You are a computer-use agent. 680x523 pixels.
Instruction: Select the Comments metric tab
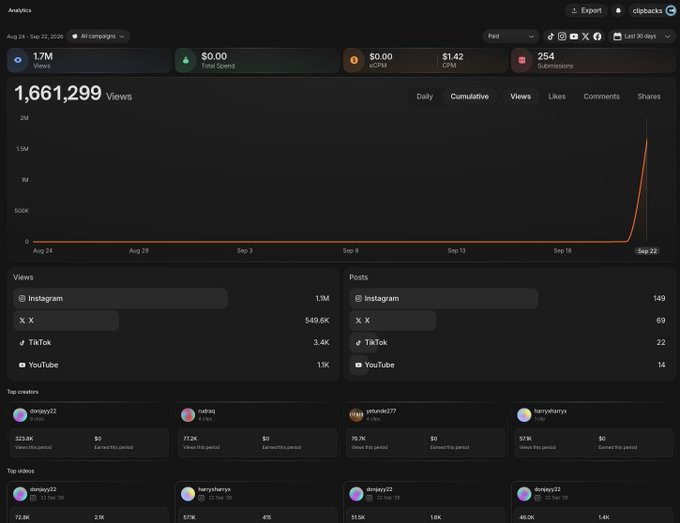point(601,96)
